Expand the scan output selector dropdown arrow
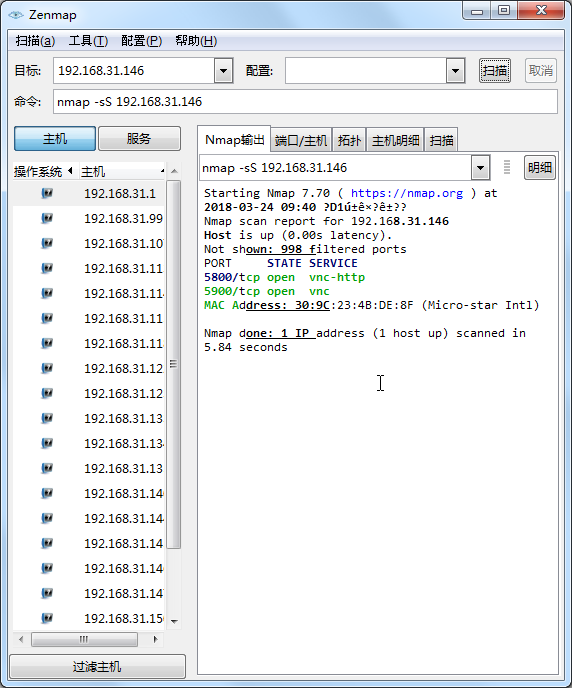The image size is (572, 688). point(481,168)
